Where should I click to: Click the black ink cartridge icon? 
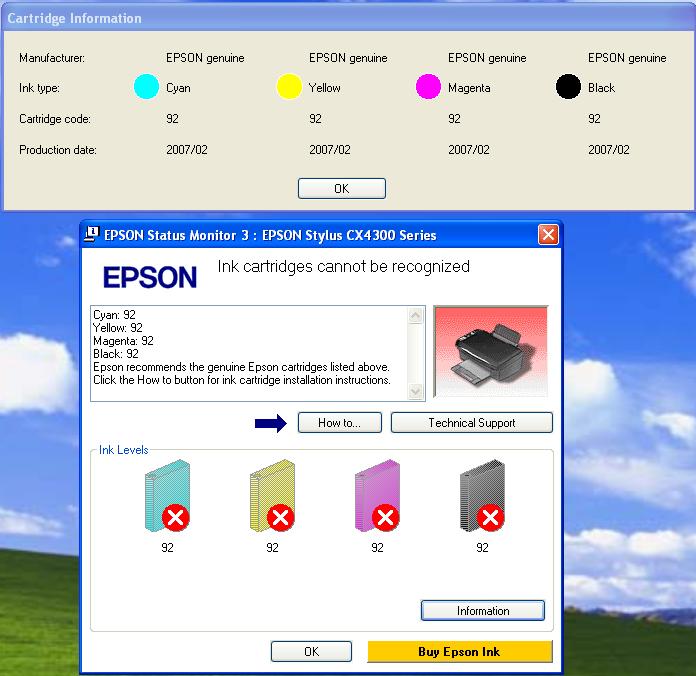tap(482, 495)
